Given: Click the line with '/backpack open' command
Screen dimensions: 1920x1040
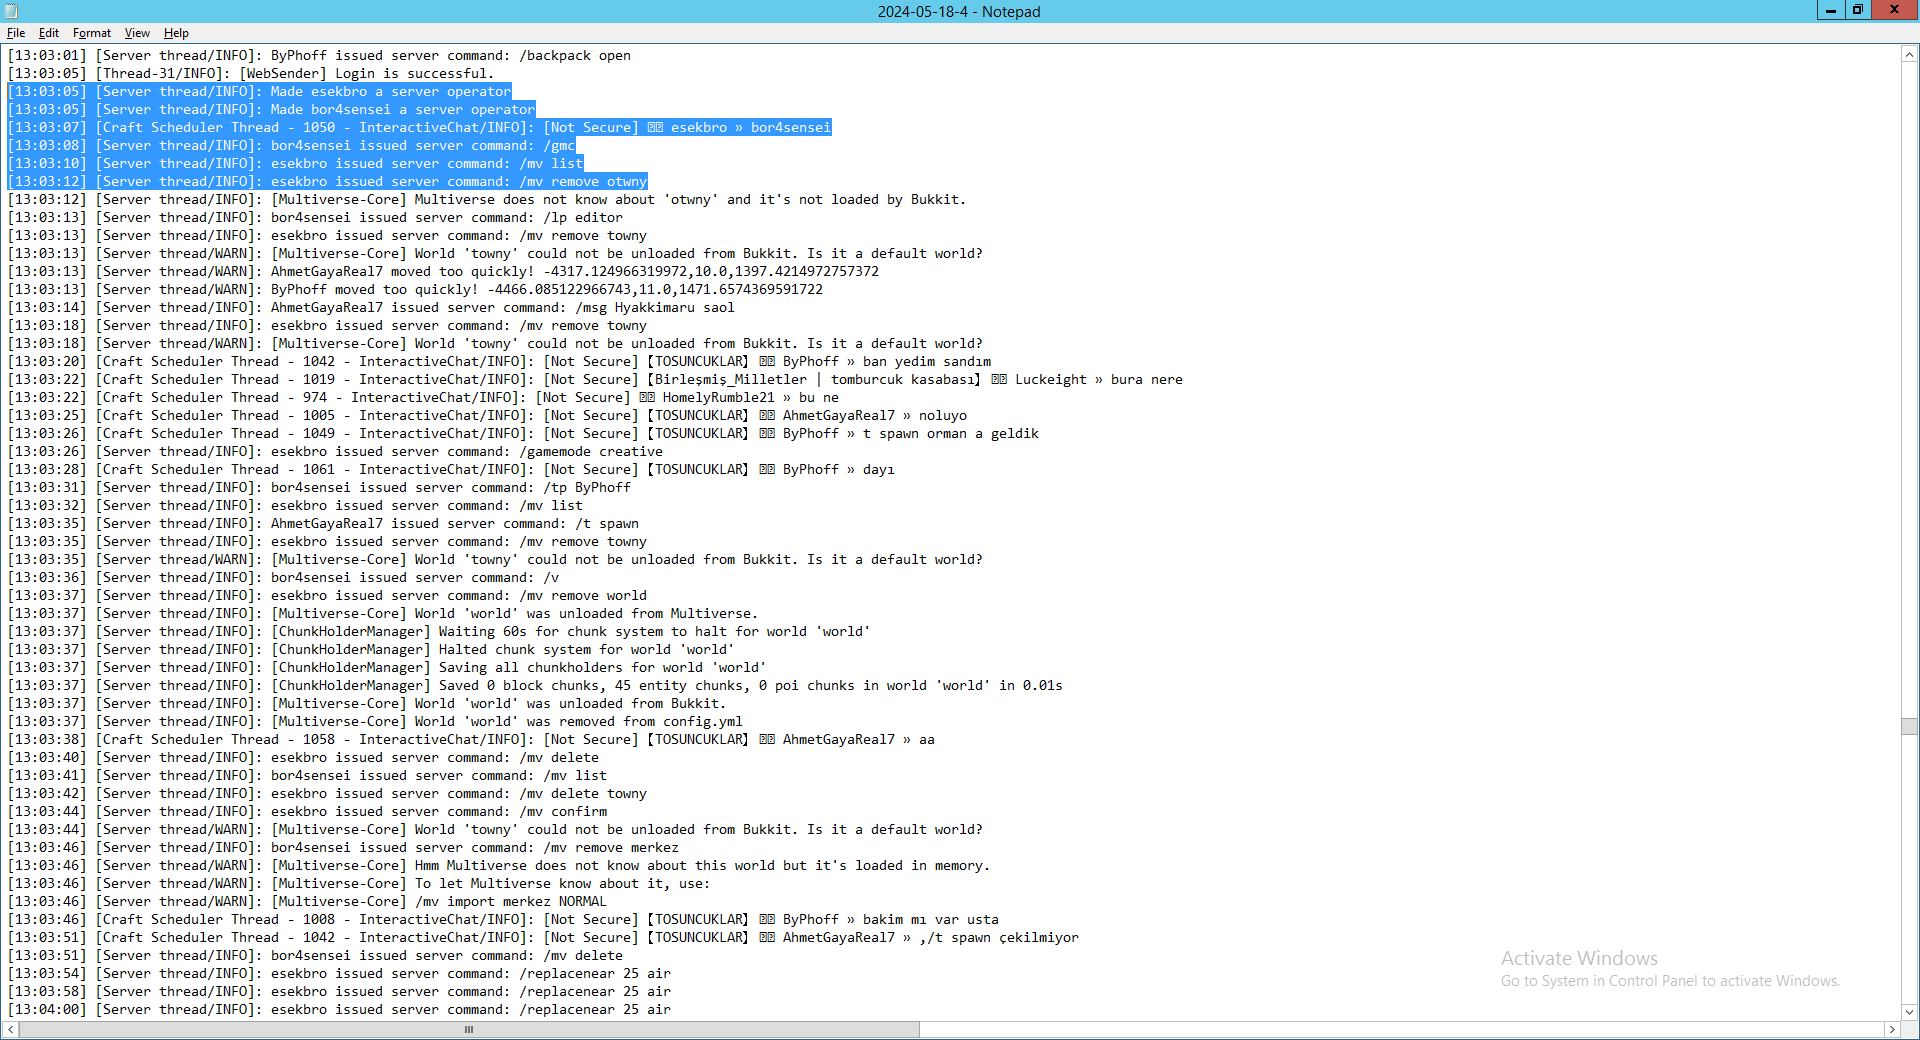Looking at the screenshot, I should click(x=319, y=56).
